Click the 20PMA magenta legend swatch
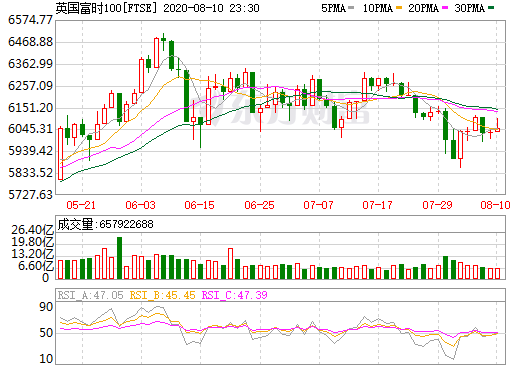 tap(445, 8)
